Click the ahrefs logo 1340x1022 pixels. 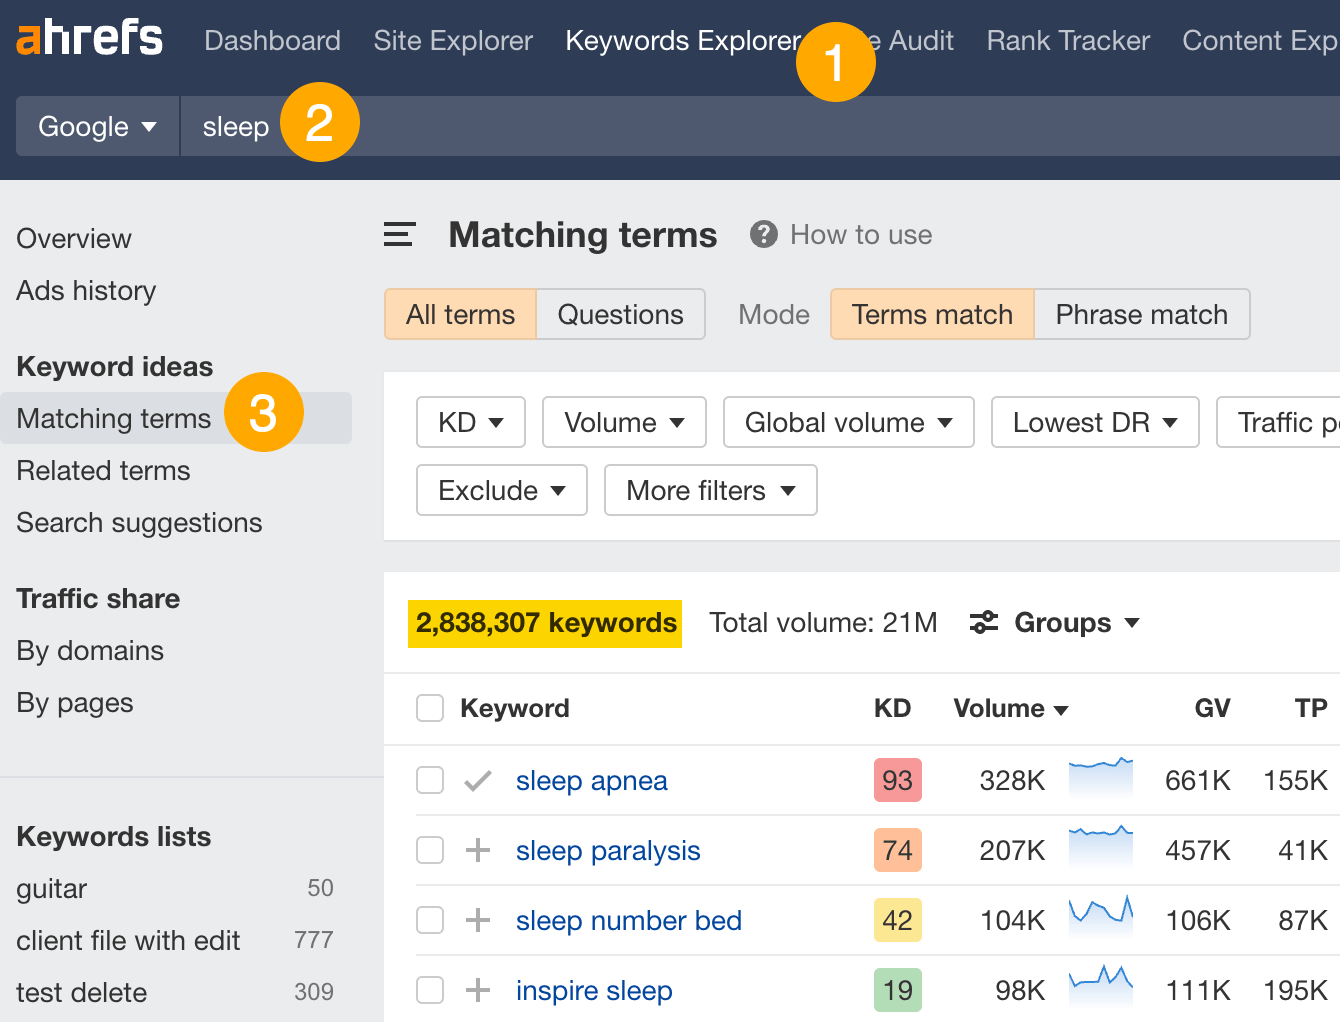88,39
